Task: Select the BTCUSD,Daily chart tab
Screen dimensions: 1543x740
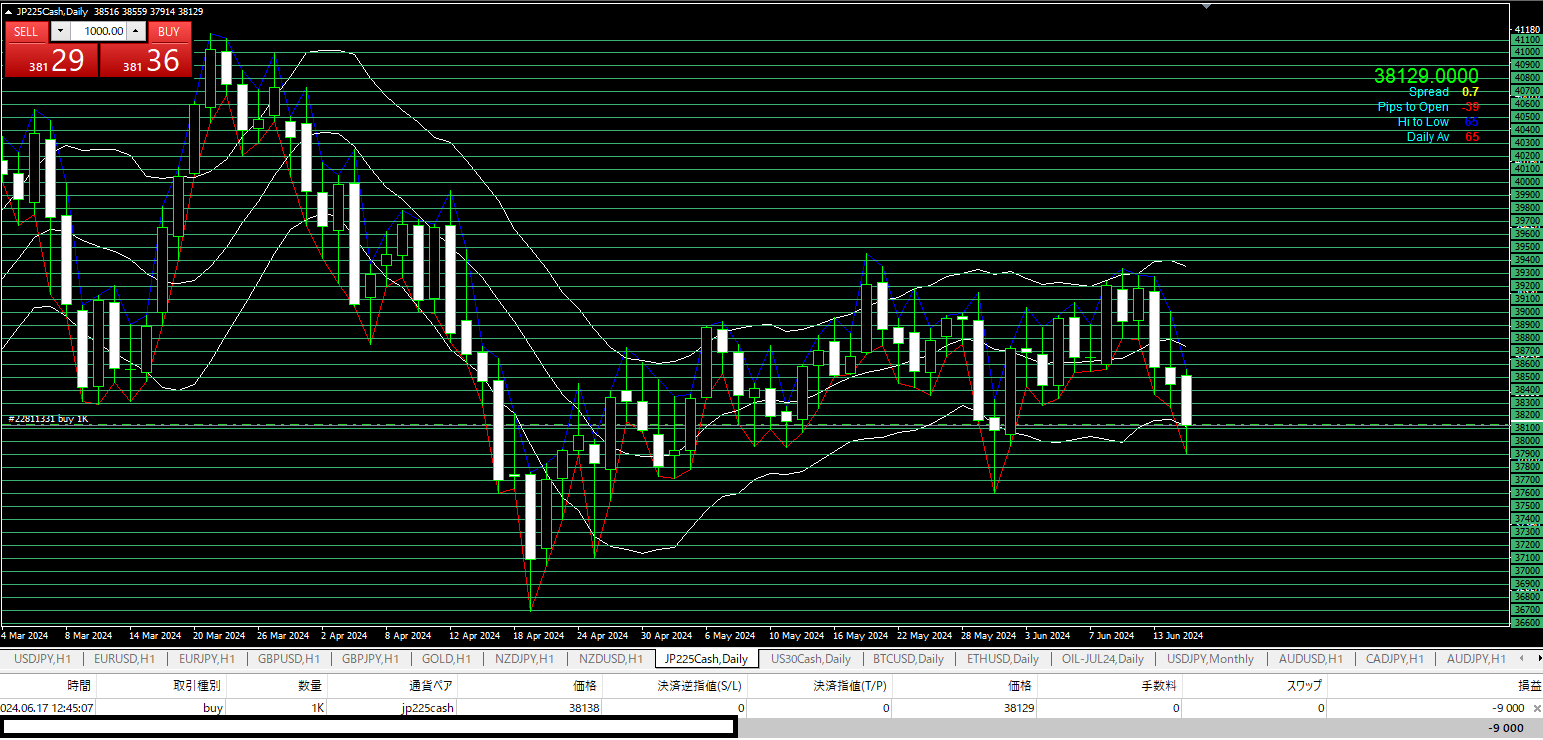Action: click(908, 659)
